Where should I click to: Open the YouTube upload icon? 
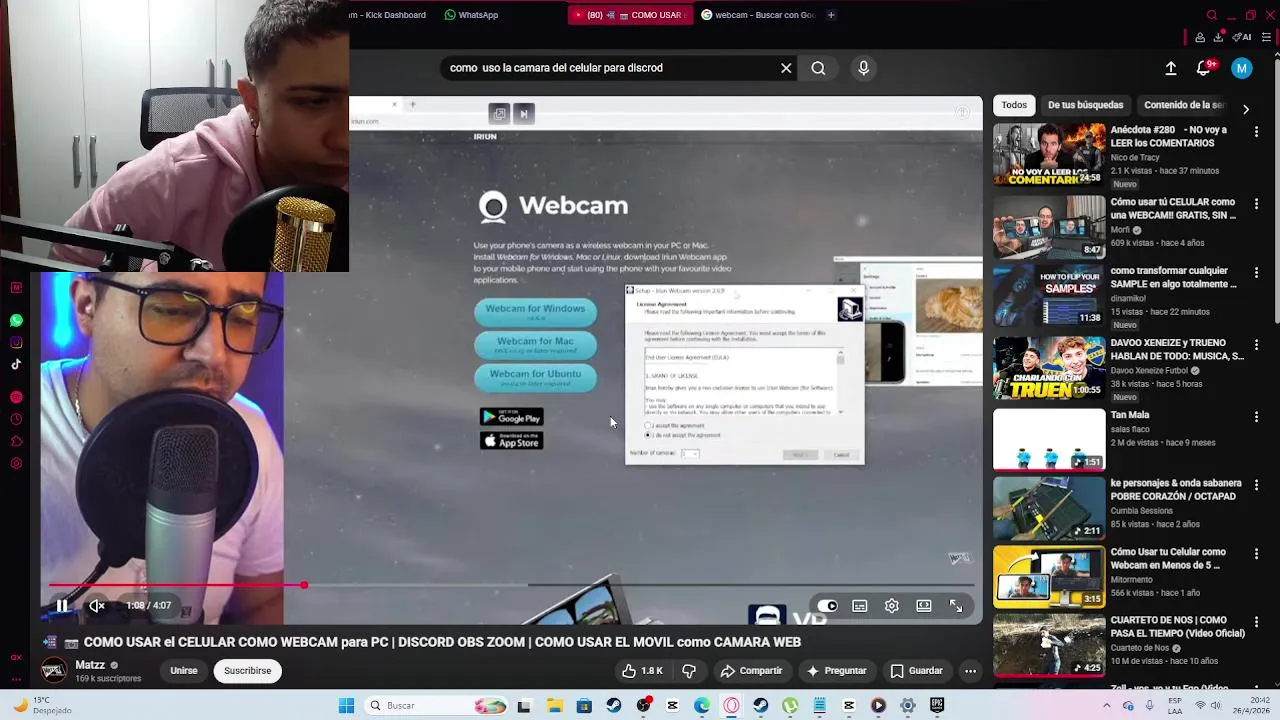pos(1171,68)
